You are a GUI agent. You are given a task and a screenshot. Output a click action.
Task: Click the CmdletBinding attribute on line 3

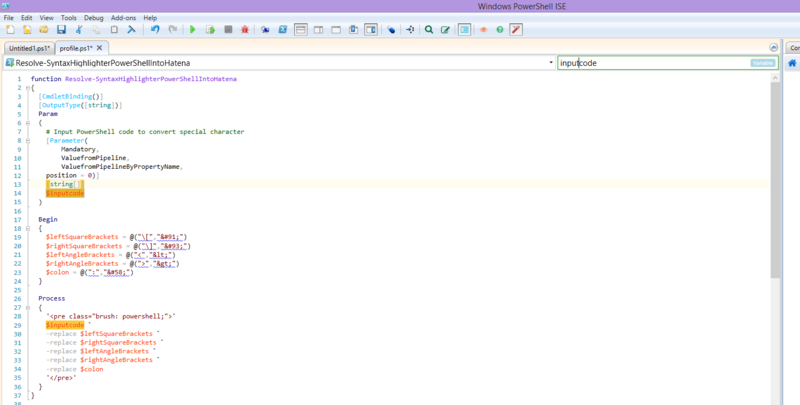tap(67, 96)
